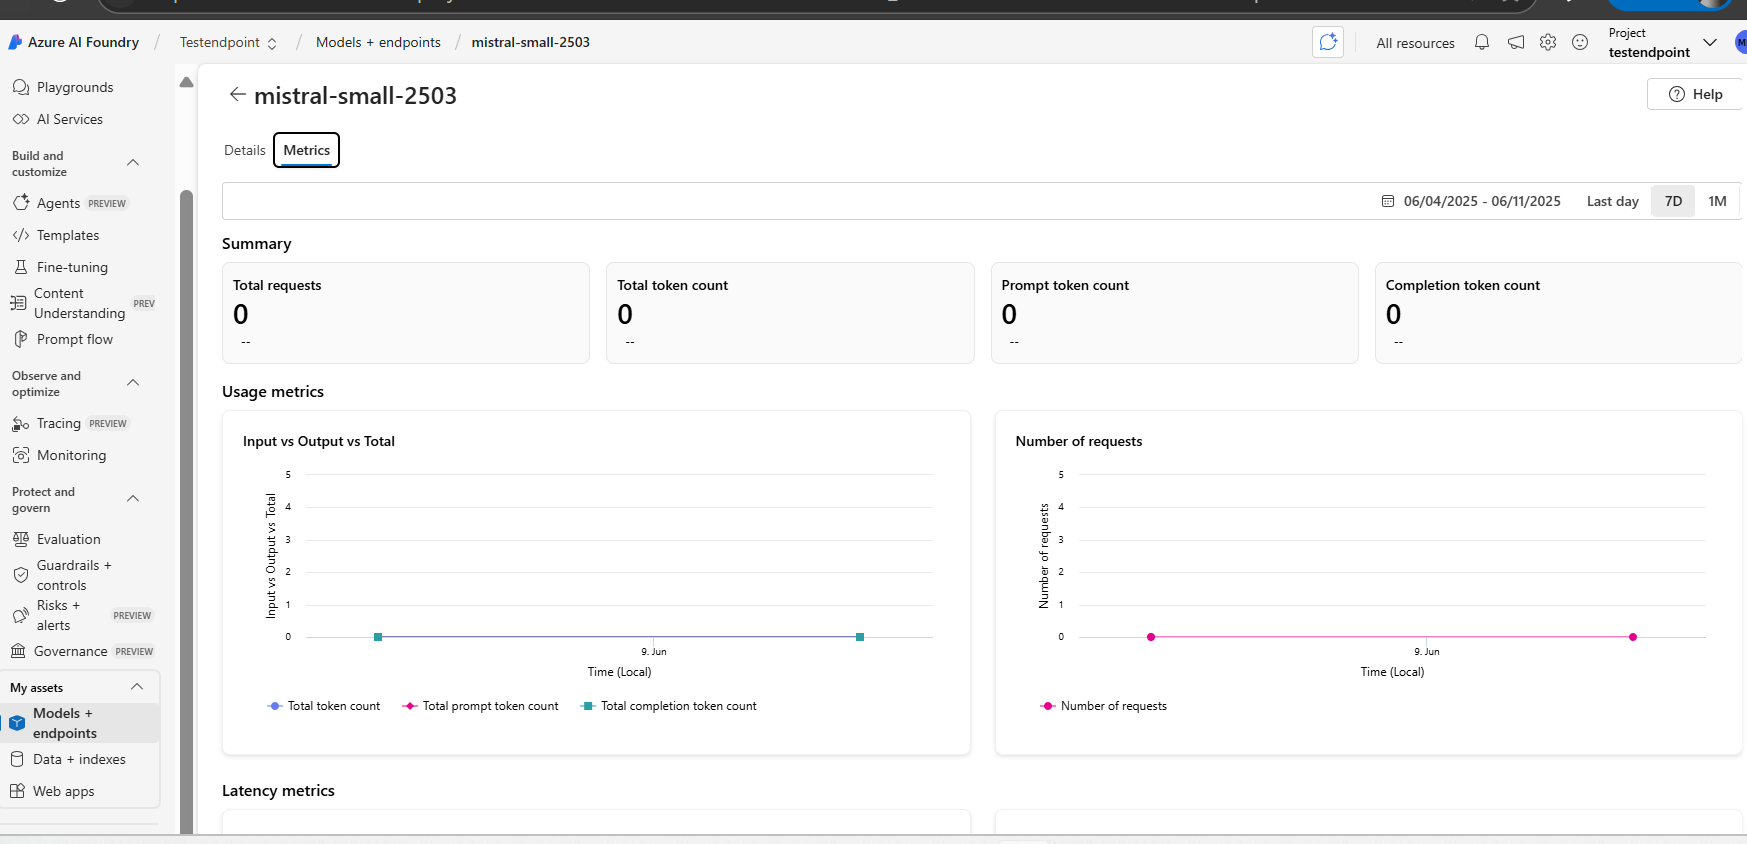Click the smiley feedback icon
Screen dimensions: 1747x844
point(1580,42)
